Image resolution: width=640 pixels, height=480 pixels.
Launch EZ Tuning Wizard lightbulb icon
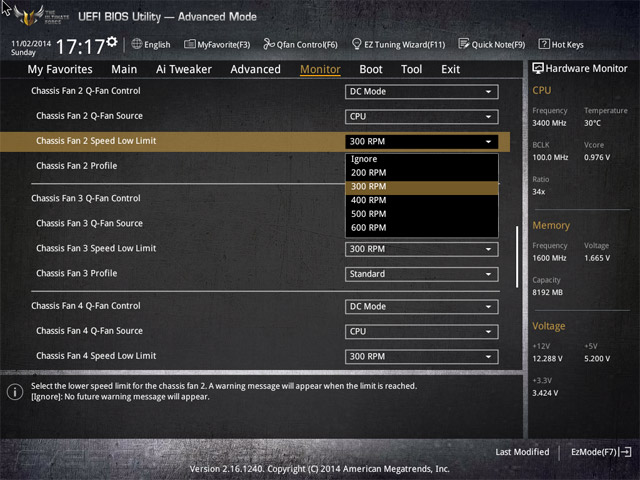pos(356,44)
